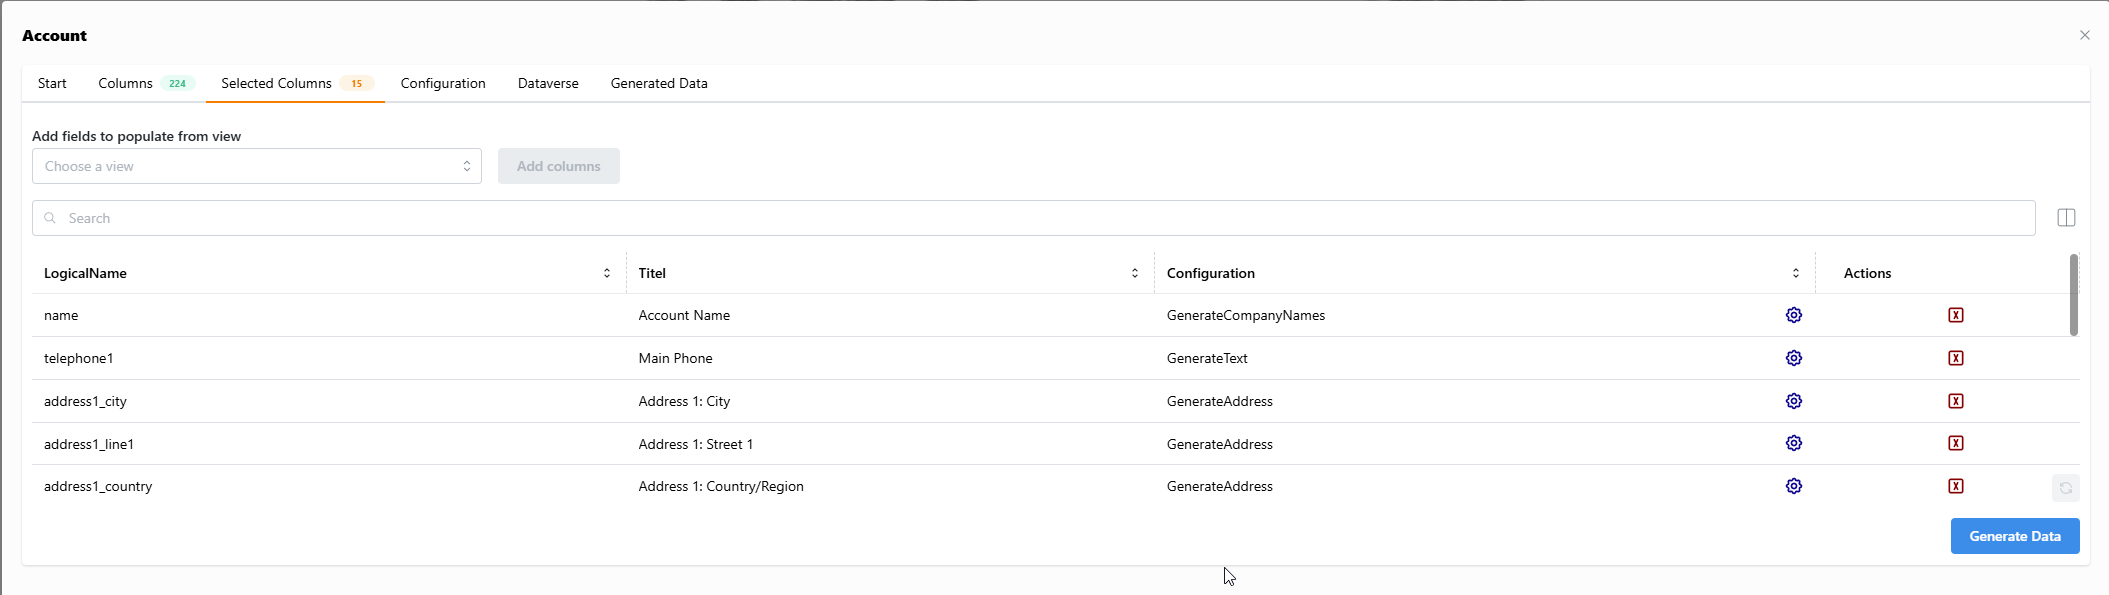The width and height of the screenshot is (2109, 595).
Task: Open configuration gear for name row
Action: 1794,315
